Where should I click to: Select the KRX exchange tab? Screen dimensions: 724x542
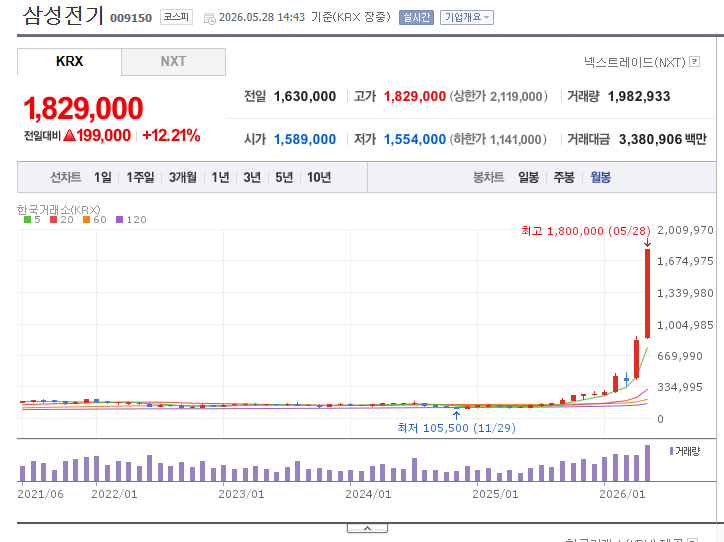coord(69,61)
